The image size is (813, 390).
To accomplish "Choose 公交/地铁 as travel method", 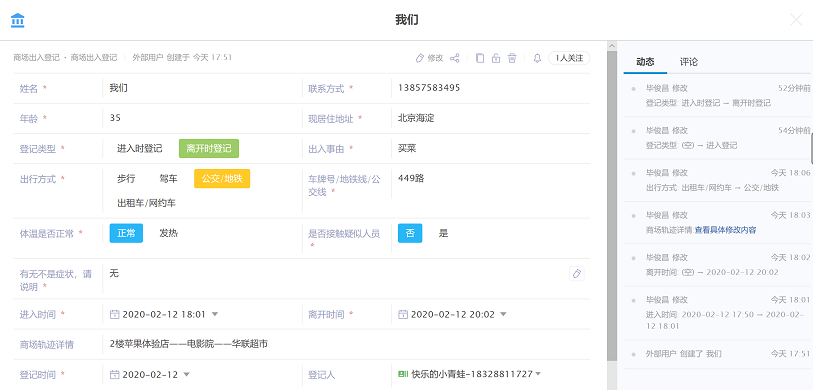I will pos(222,179).
